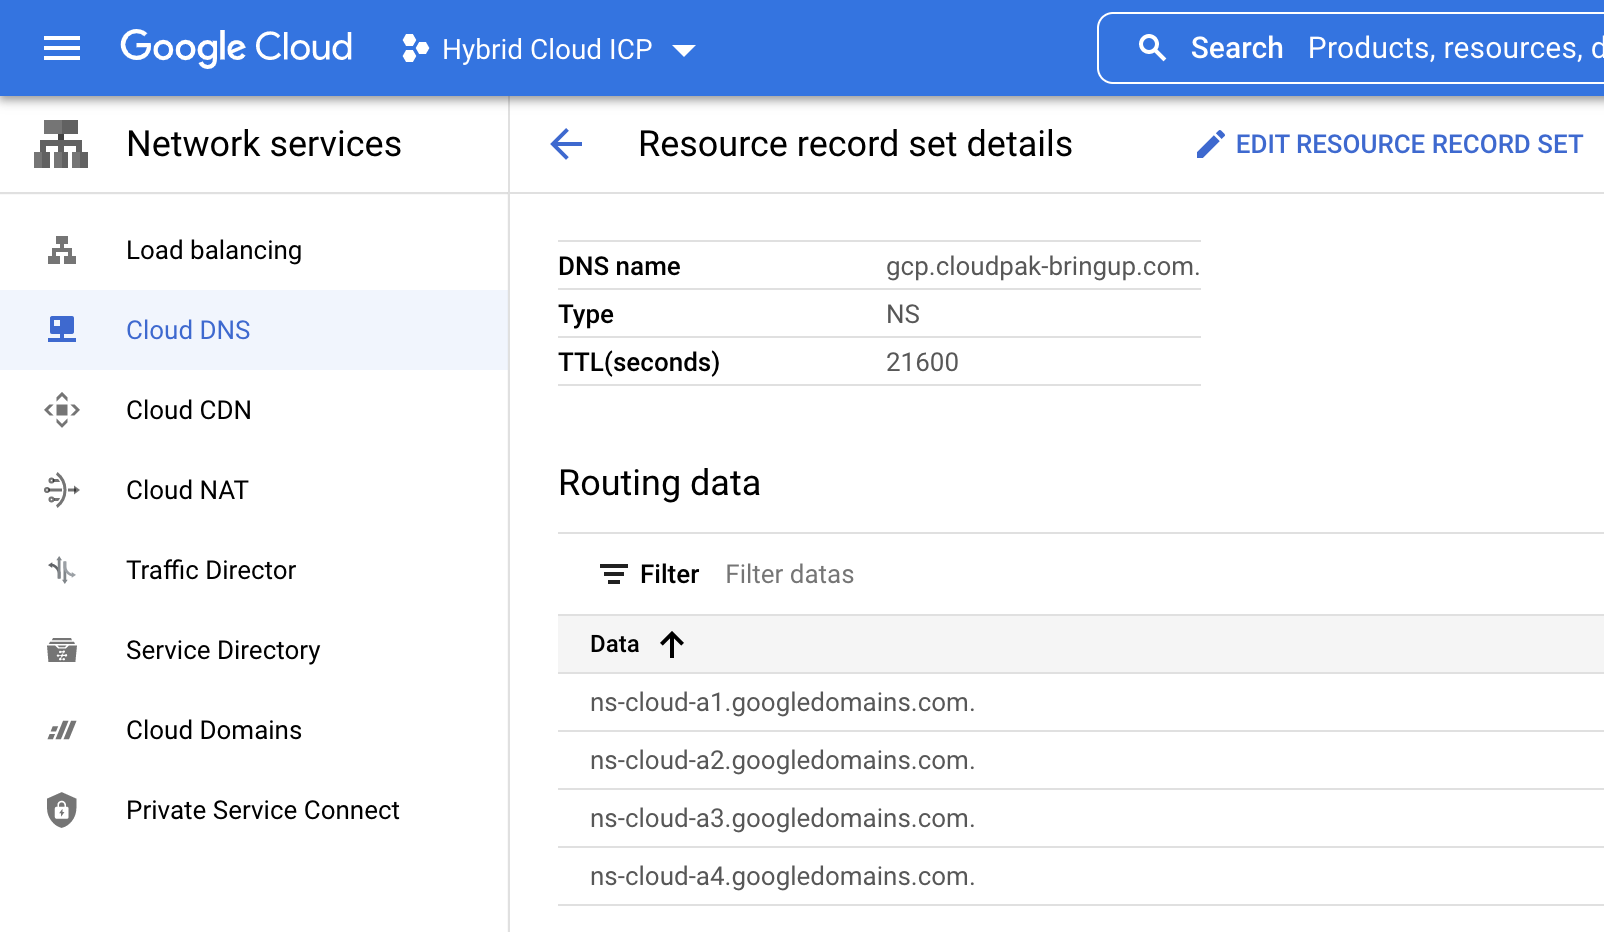This screenshot has width=1604, height=932.
Task: Click the Service Directory icon
Action: click(62, 650)
